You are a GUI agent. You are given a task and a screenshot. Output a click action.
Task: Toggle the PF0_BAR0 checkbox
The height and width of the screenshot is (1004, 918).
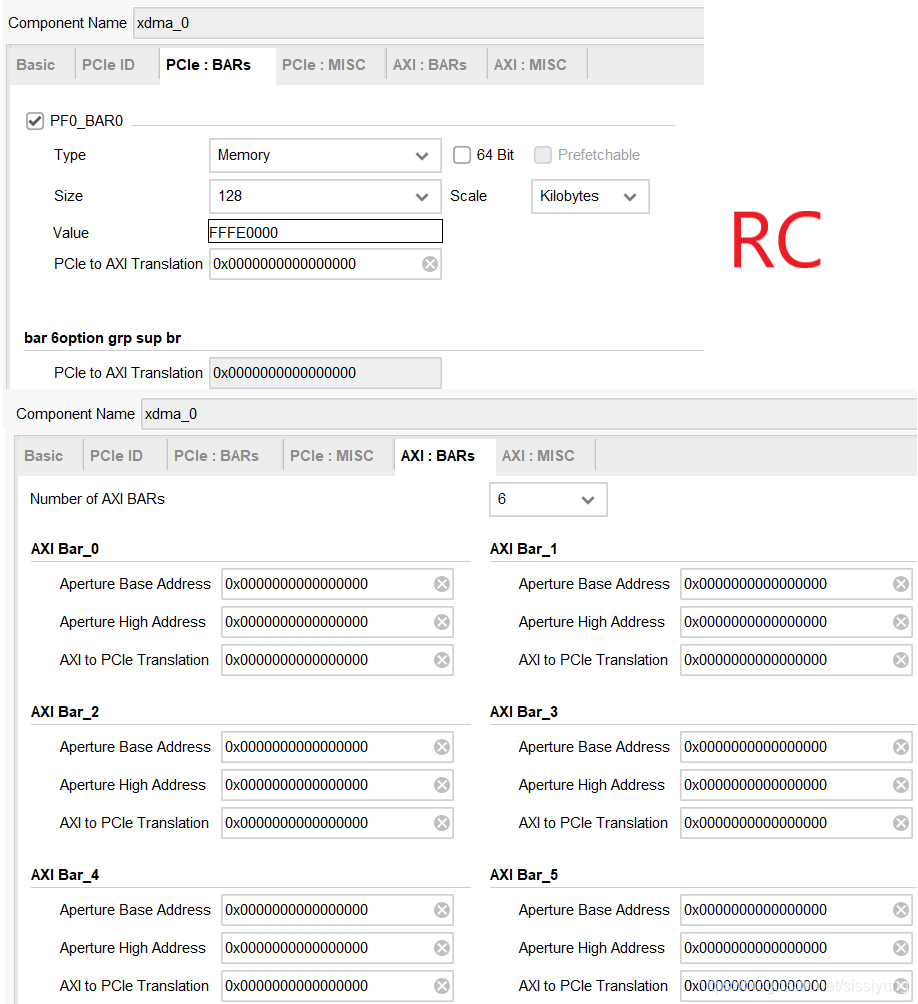[35, 121]
